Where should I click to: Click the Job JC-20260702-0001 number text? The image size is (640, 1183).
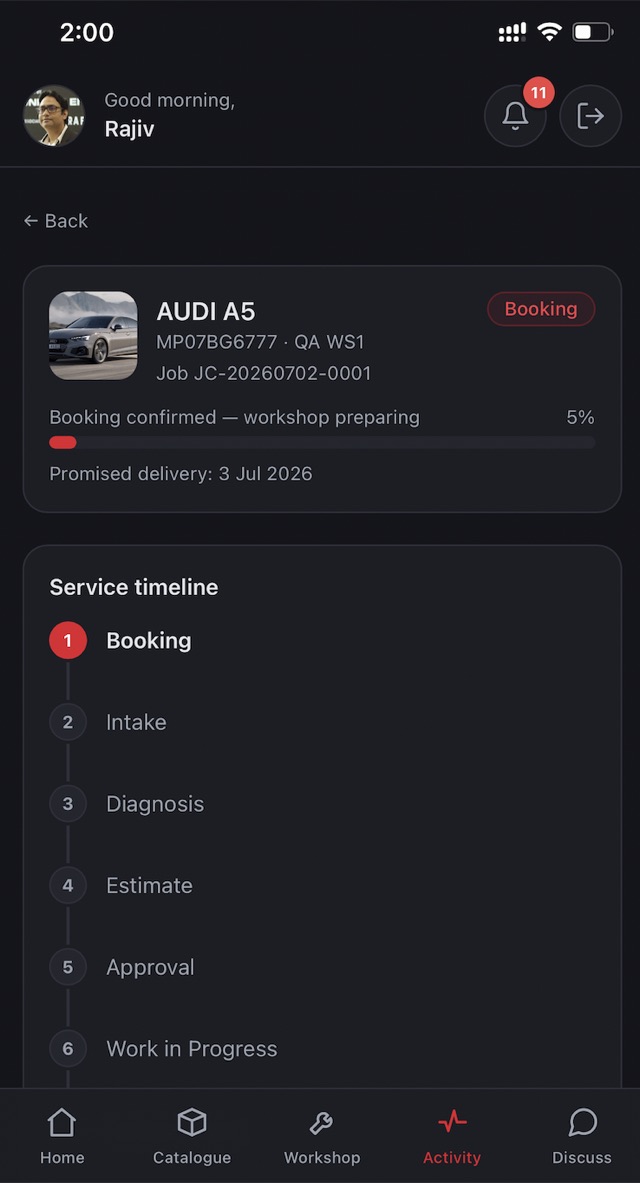tap(263, 373)
